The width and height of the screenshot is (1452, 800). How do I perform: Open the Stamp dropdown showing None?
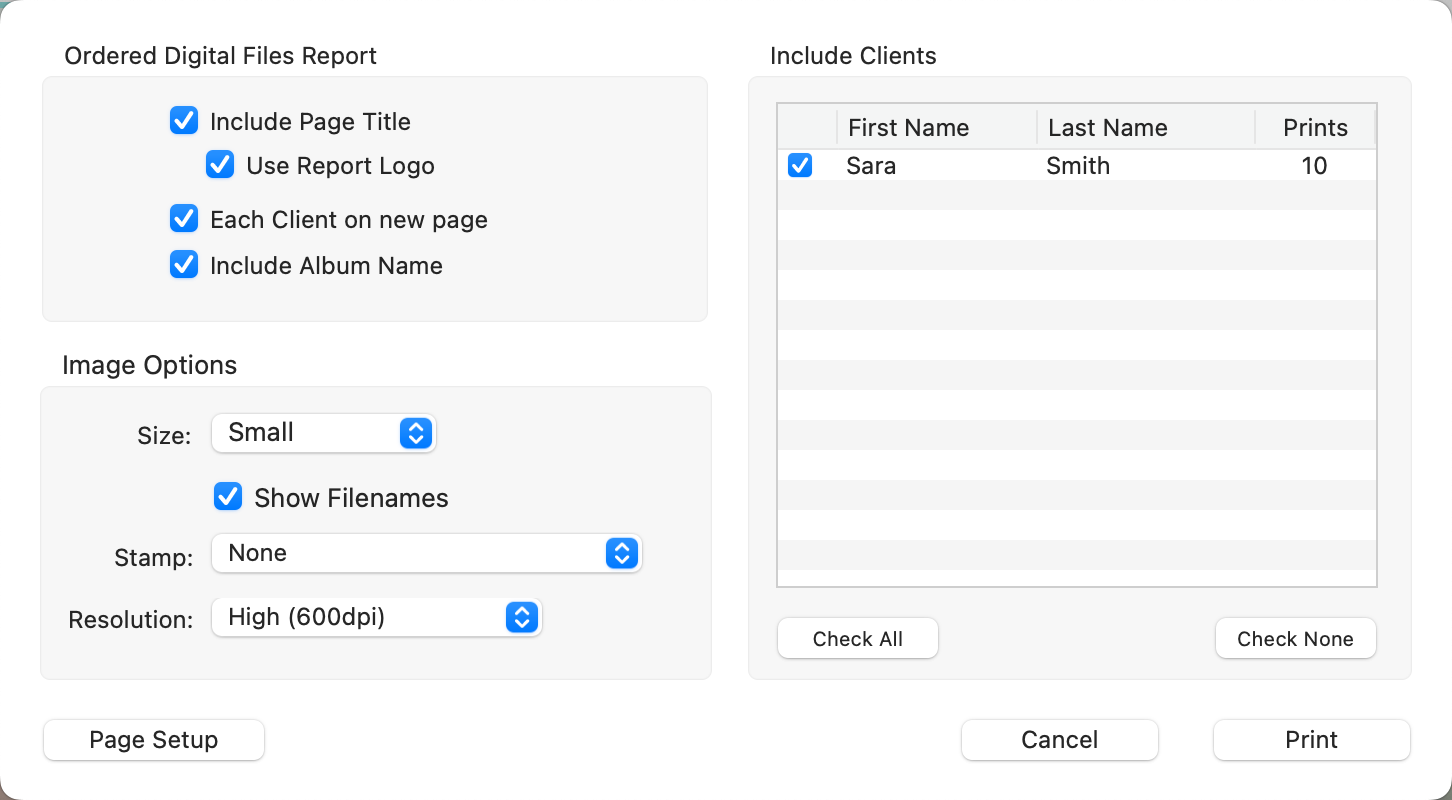click(426, 553)
